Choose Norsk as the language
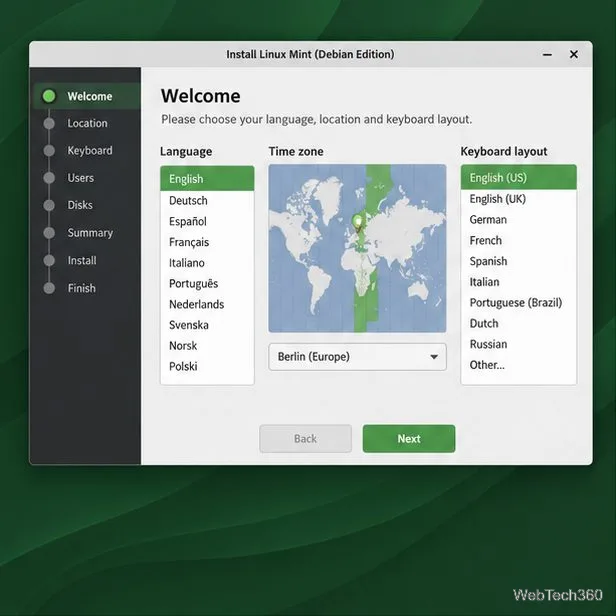The height and width of the screenshot is (616, 616). (x=207, y=346)
